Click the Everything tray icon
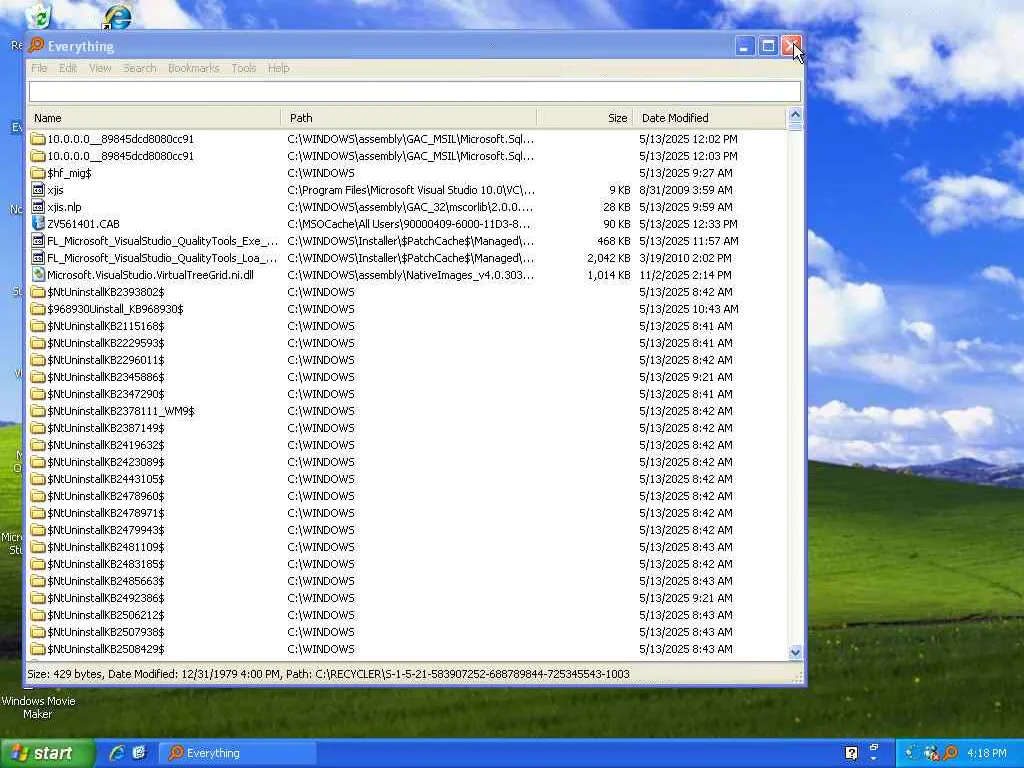1024x768 pixels. coord(951,753)
